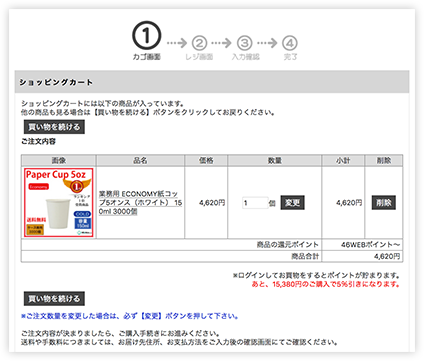Image resolution: width=424 pixels, height=361 pixels.
Task: Click the bottom 買い物を続ける button
Action: 54,299
